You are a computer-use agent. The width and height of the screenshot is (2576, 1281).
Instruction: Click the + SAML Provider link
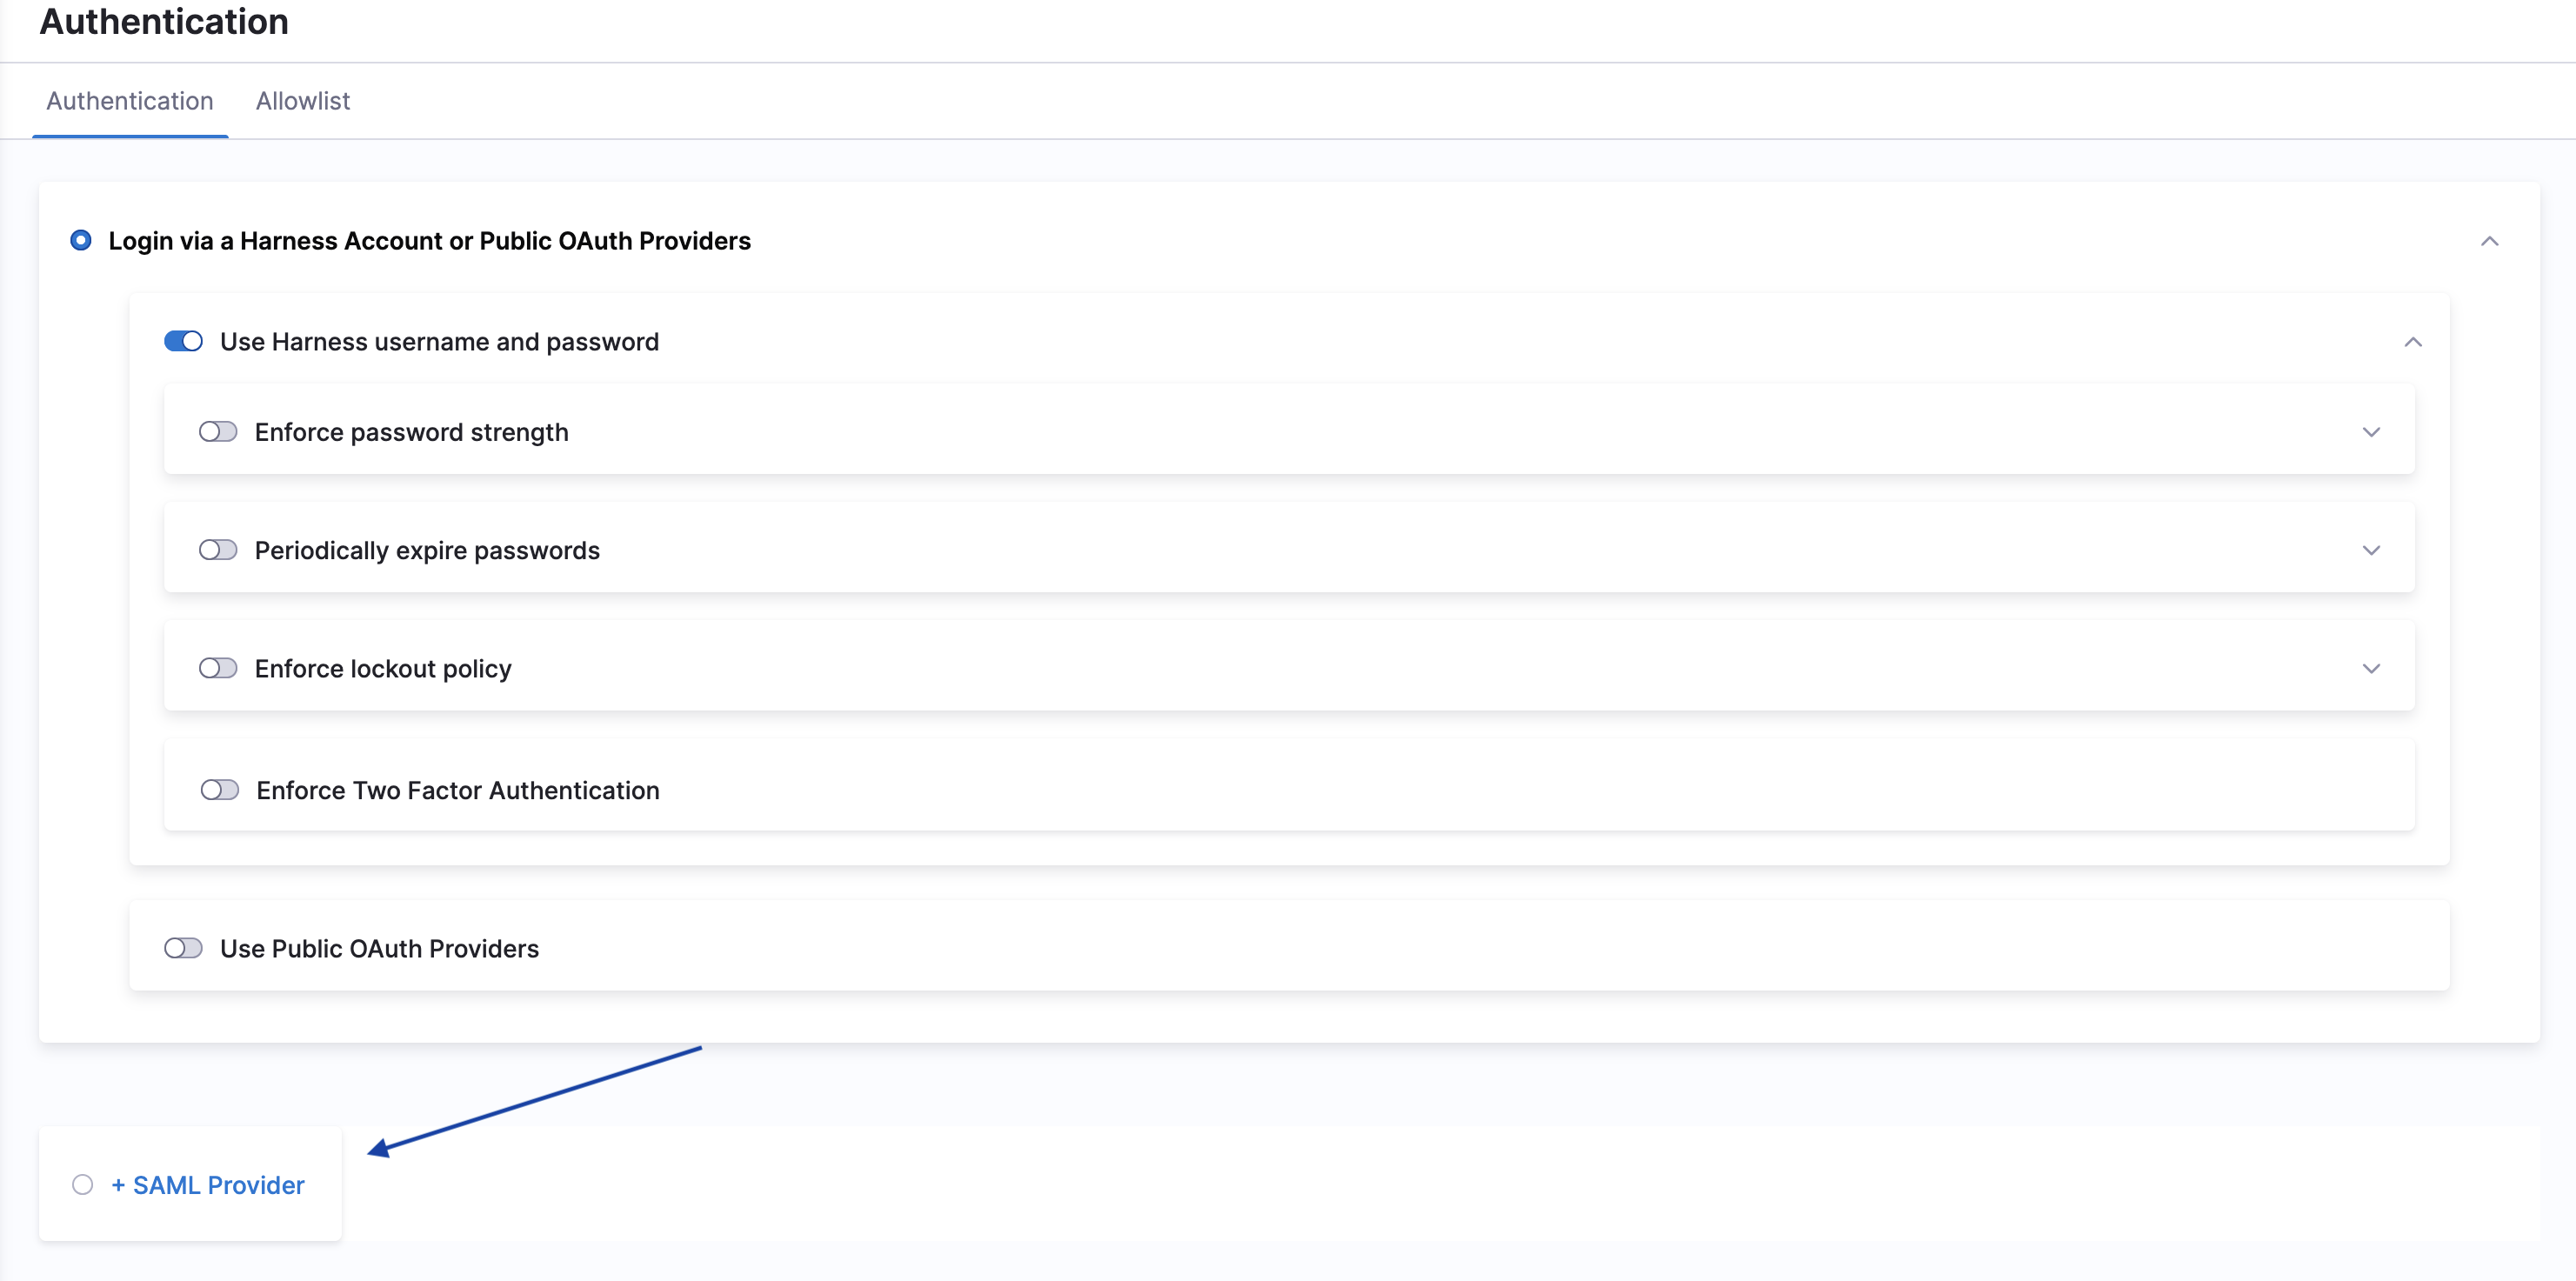click(208, 1185)
